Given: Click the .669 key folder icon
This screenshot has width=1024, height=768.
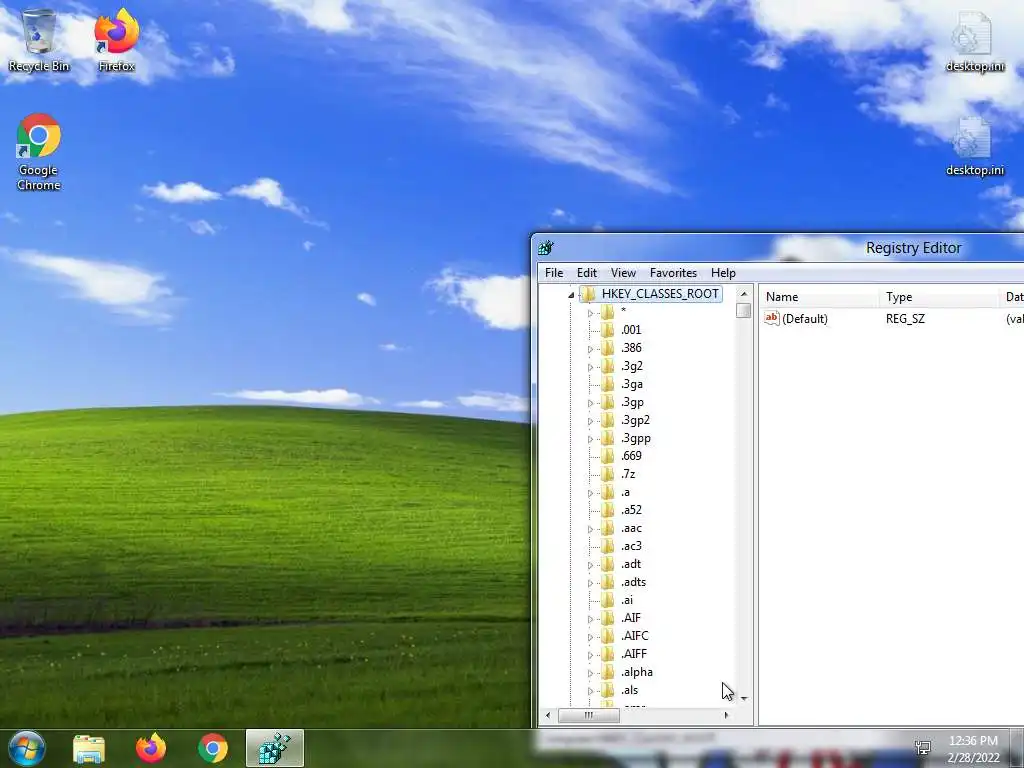Looking at the screenshot, I should point(608,456).
